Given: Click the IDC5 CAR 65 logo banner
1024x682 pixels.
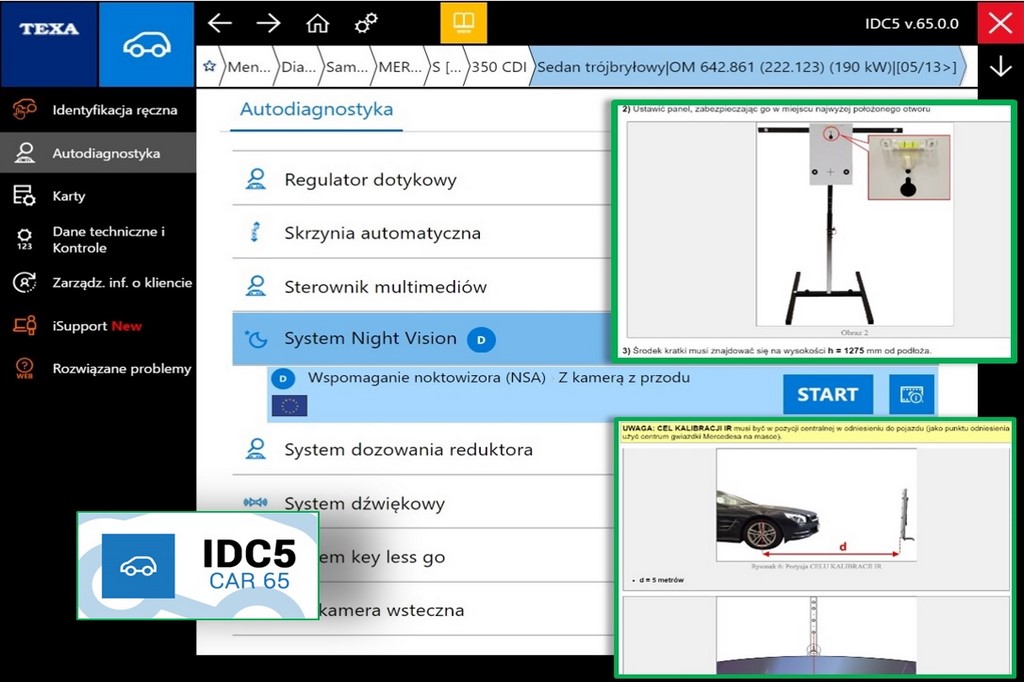Looking at the screenshot, I should [x=198, y=566].
